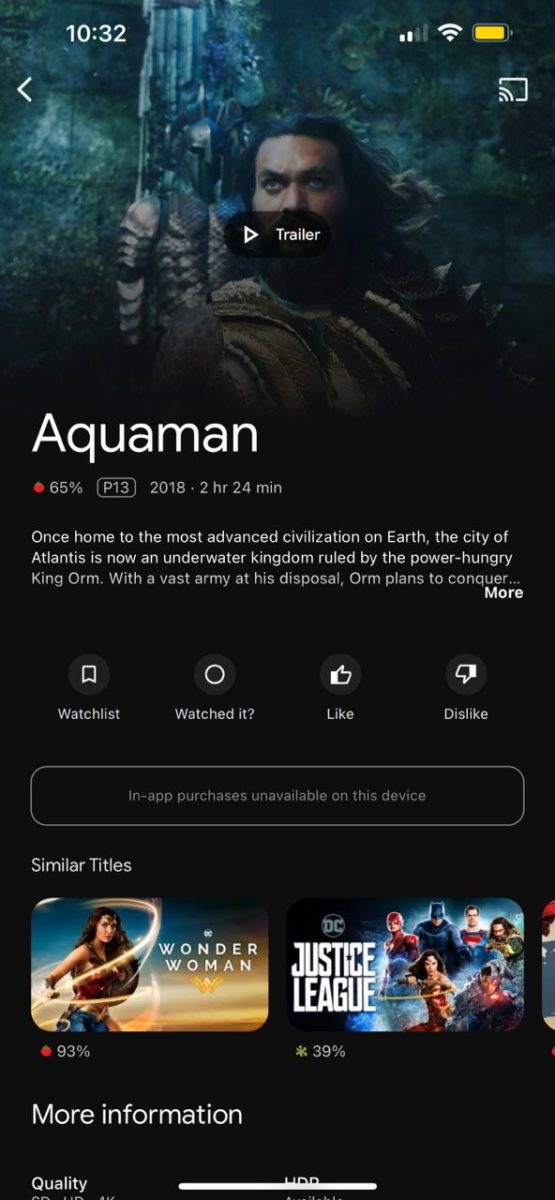Viewport: 555px width, 1200px height.
Task: Add Aquaman to Watchlist bookmark icon
Action: [x=89, y=675]
